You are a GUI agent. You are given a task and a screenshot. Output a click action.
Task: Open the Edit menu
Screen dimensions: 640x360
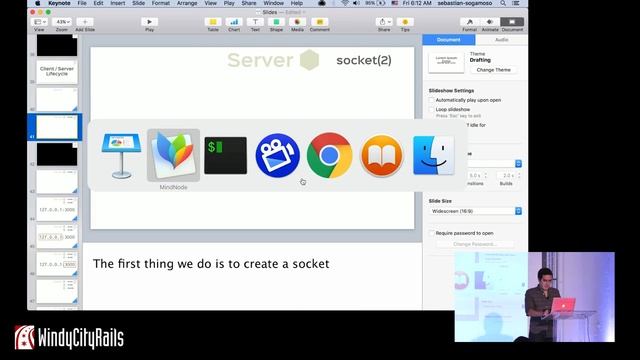point(98,3)
